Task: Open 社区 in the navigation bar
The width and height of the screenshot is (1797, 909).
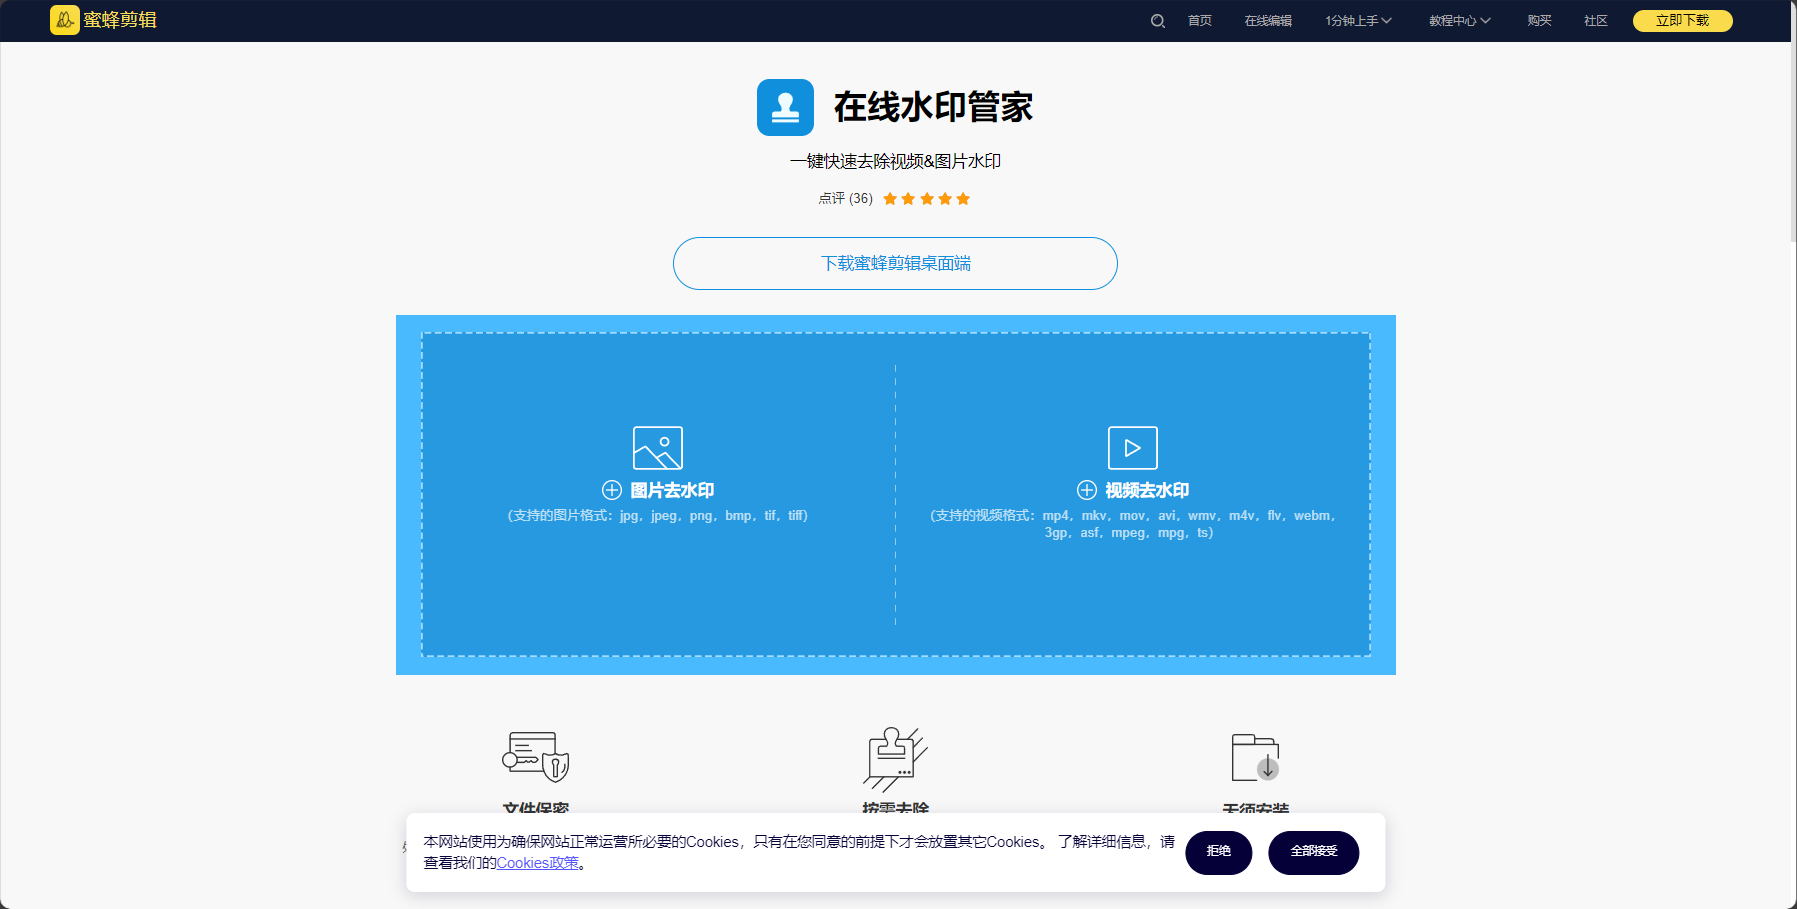Action: tap(1596, 21)
